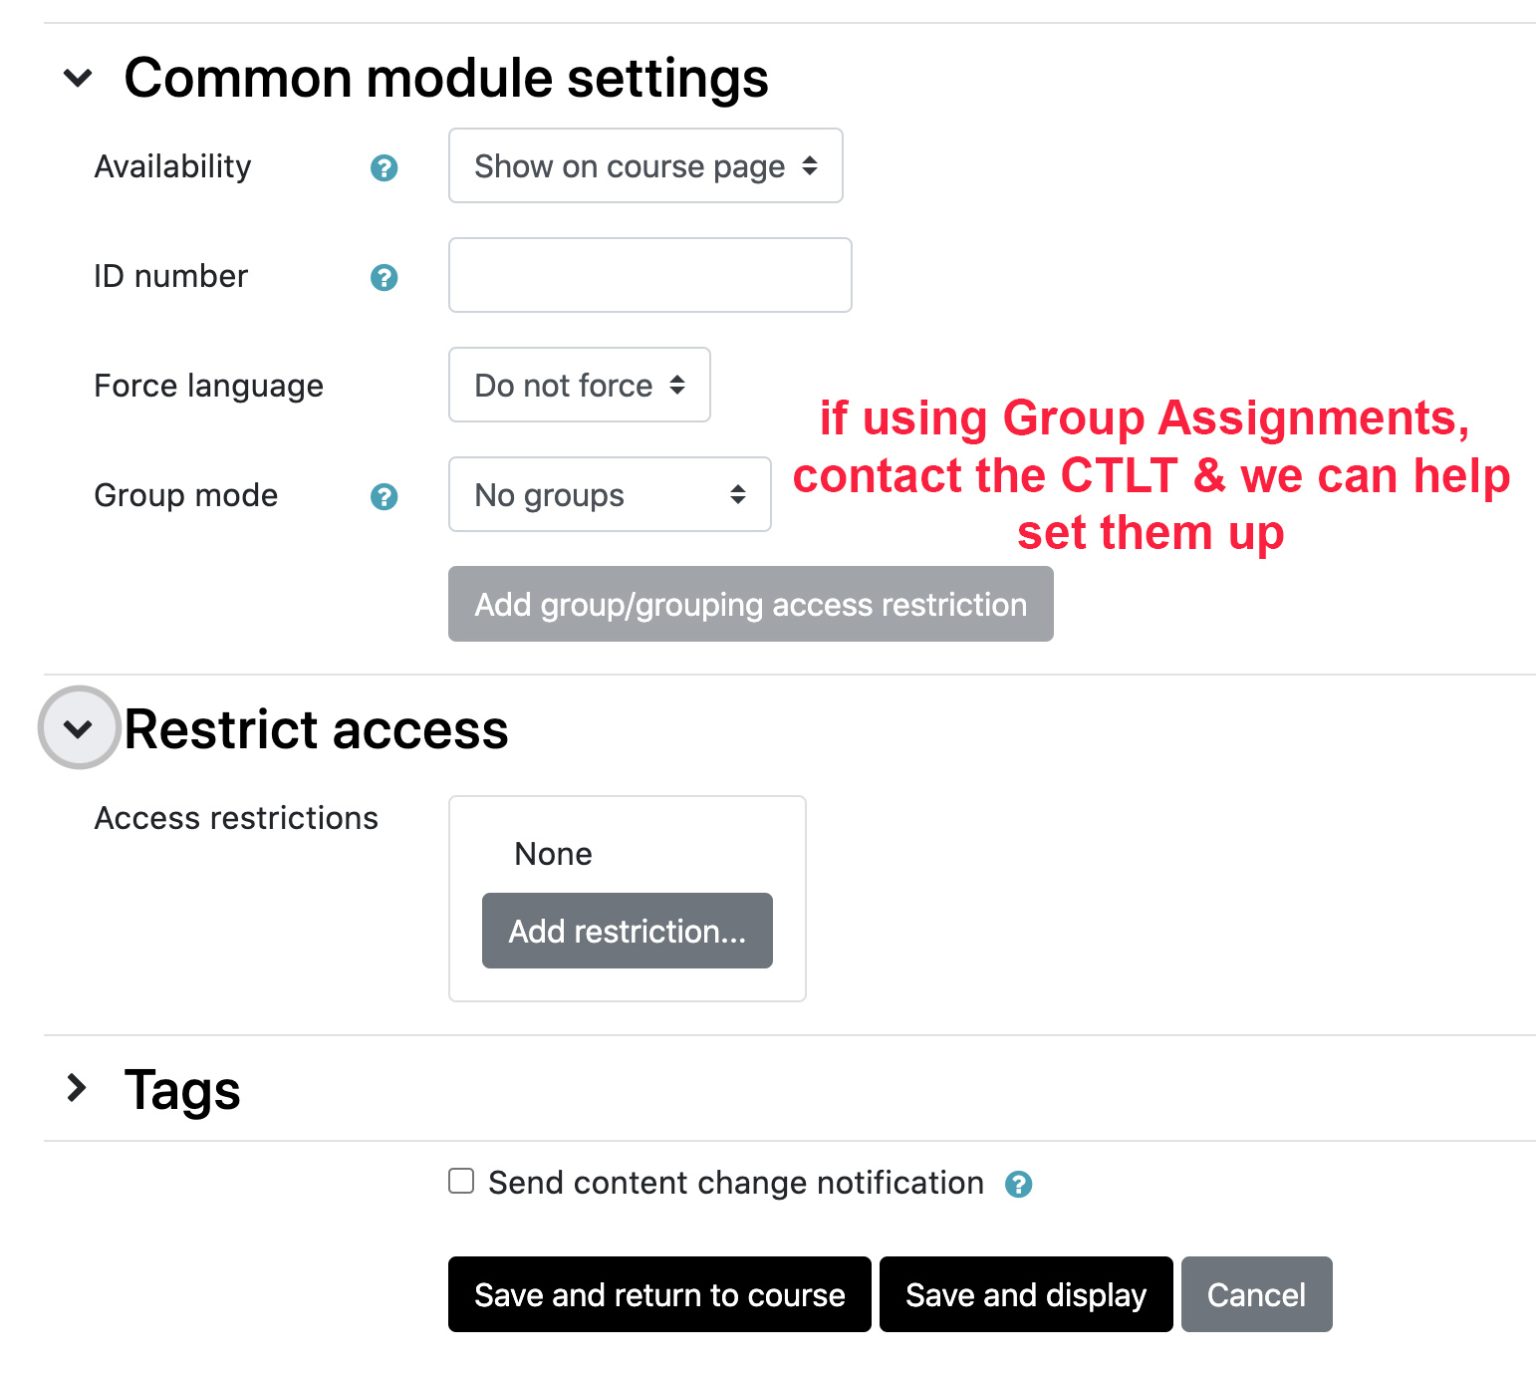Click into the ID number field
Viewport: 1536px width, 1373px height.
[x=650, y=275]
